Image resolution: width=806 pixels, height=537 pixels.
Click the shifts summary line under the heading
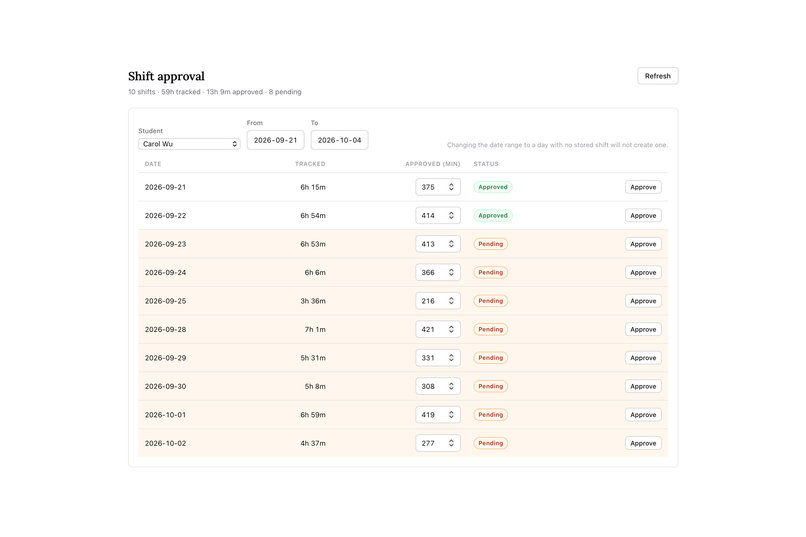215,92
